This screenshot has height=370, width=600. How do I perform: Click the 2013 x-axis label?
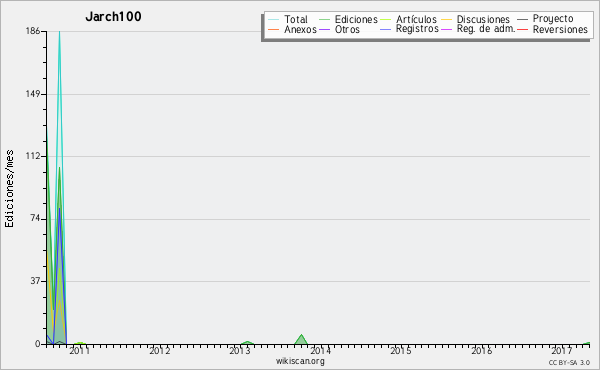240,350
